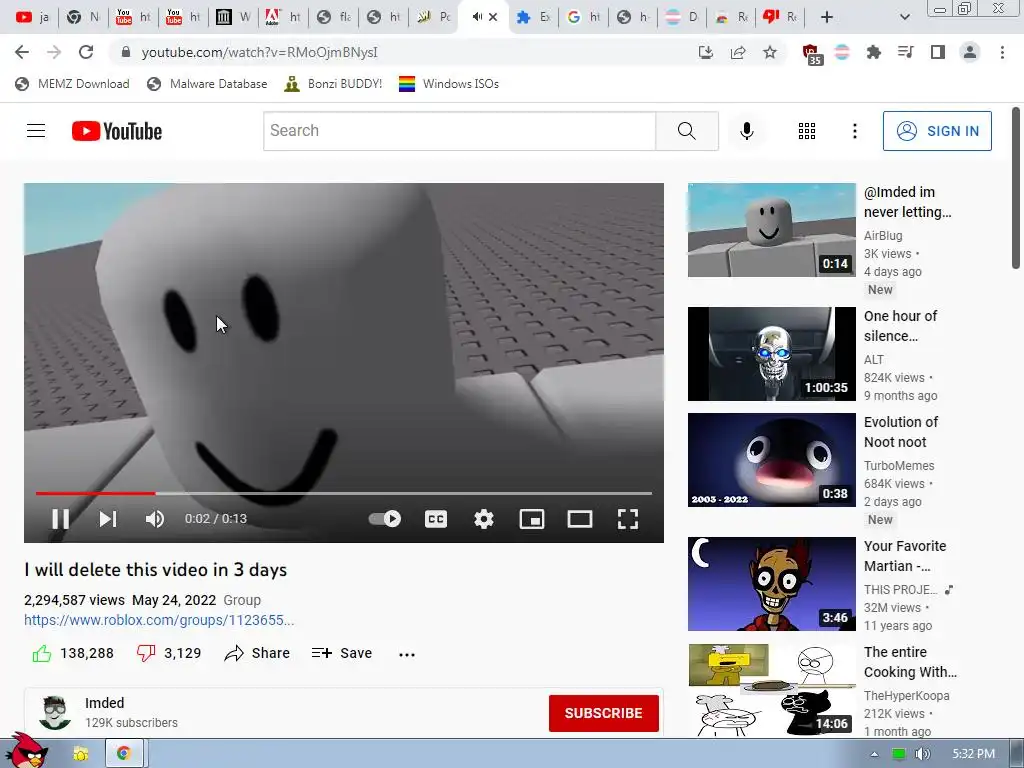1024x768 pixels.
Task: Open the uBlock extension showing 35
Action: tap(812, 54)
